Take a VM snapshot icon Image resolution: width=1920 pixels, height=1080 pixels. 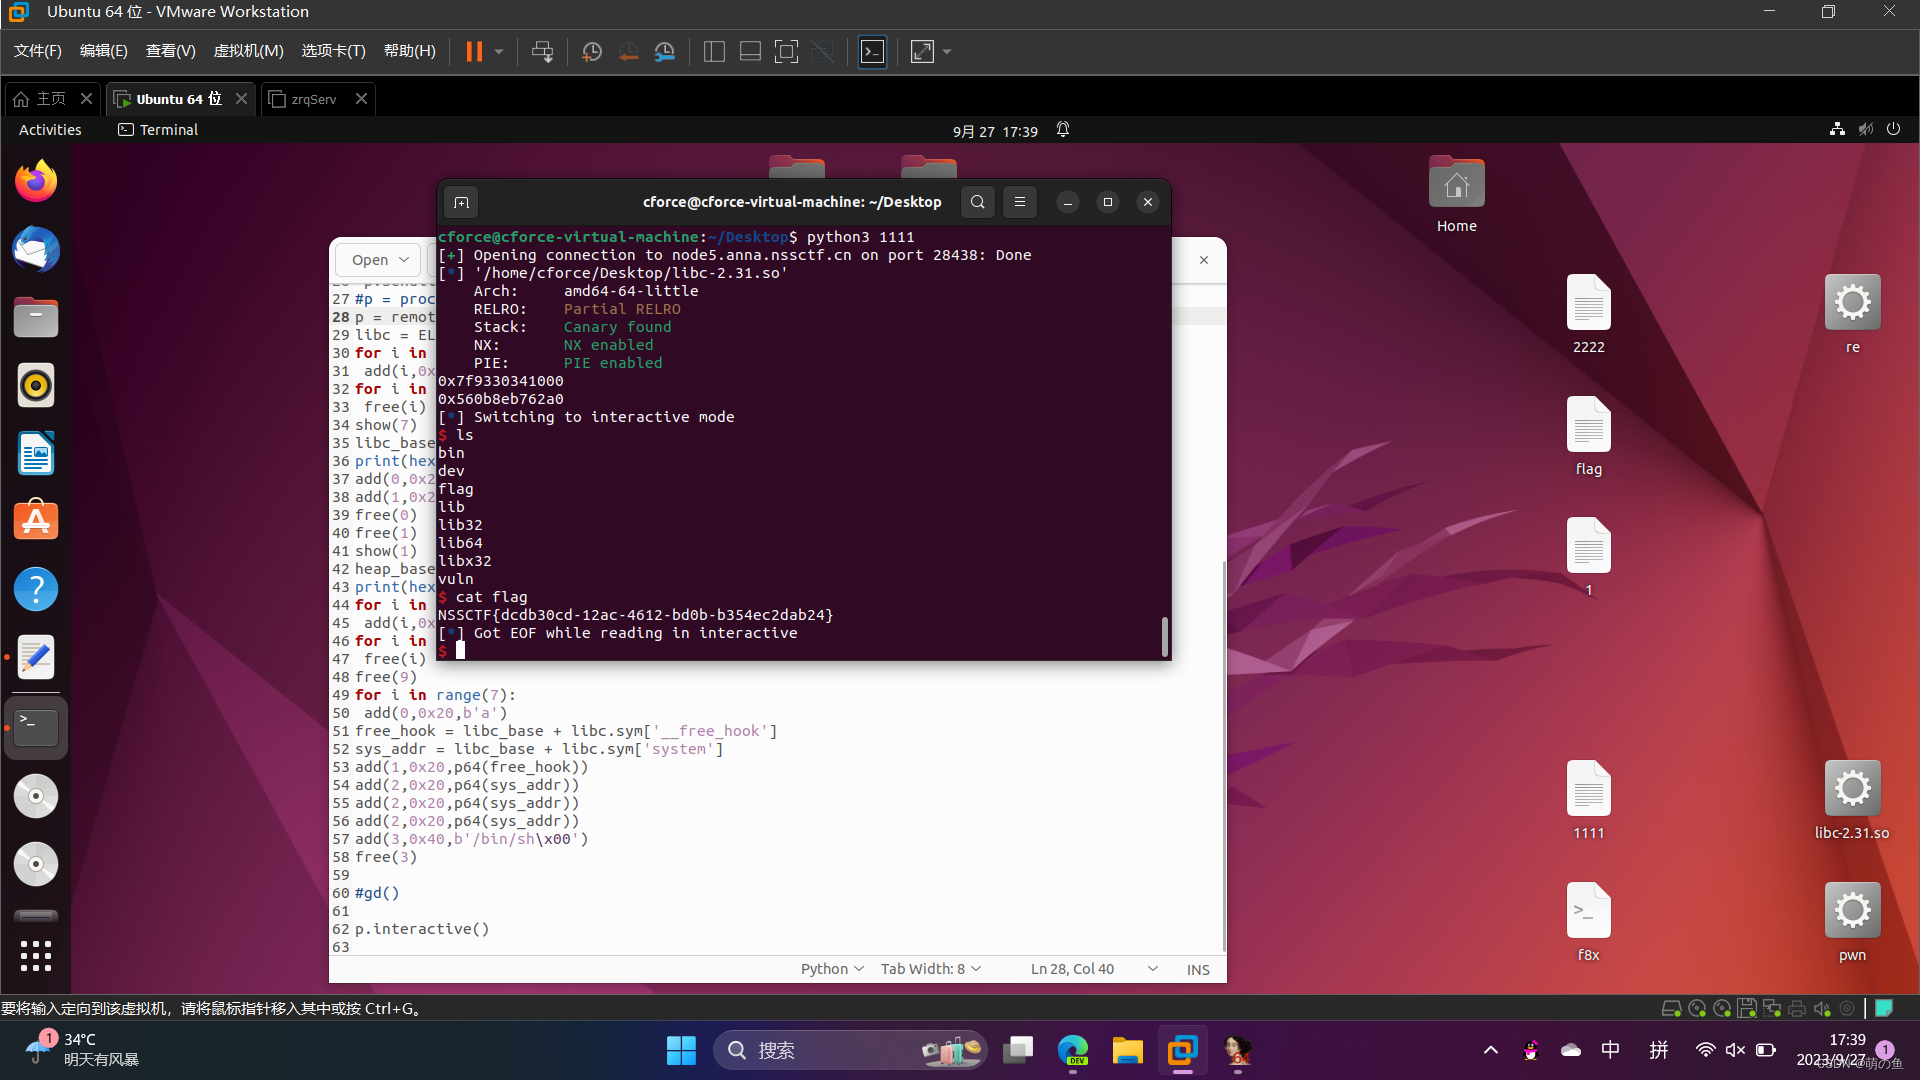592,52
